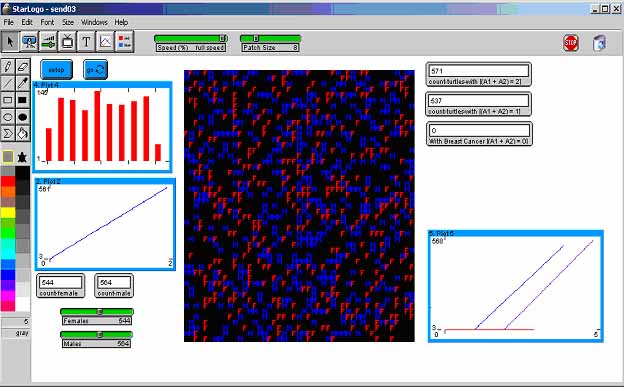Adjust the Females slider handle
This screenshot has height=387, width=624.
[x=100, y=312]
